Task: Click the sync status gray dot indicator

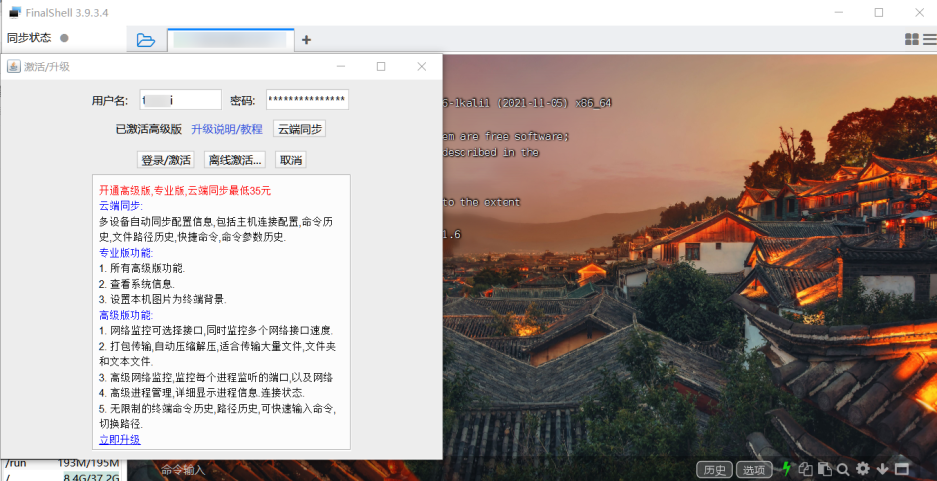Action: pos(65,38)
